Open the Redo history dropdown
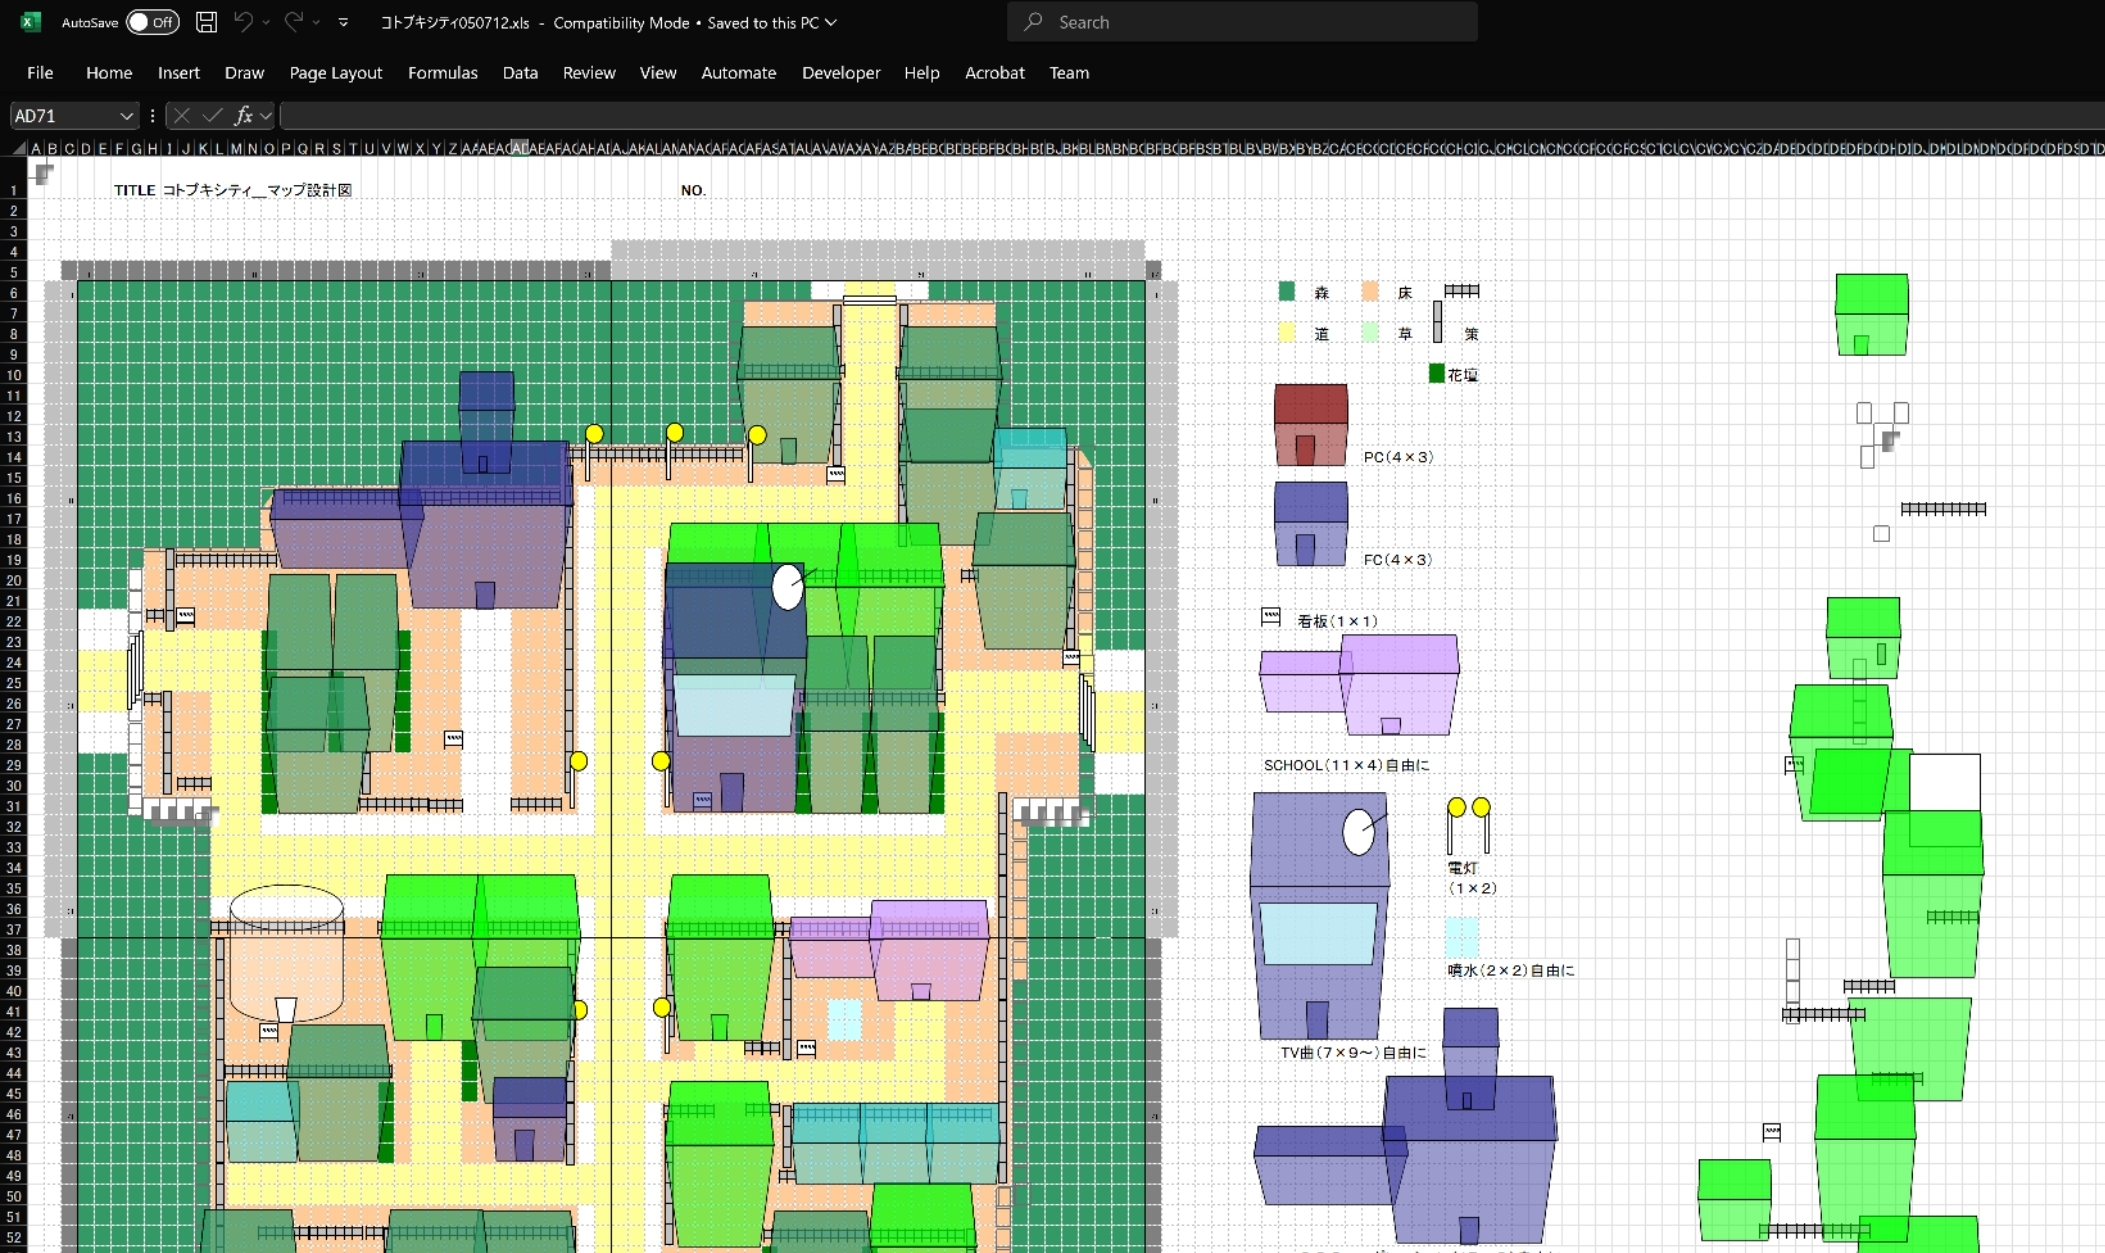 pos(316,22)
